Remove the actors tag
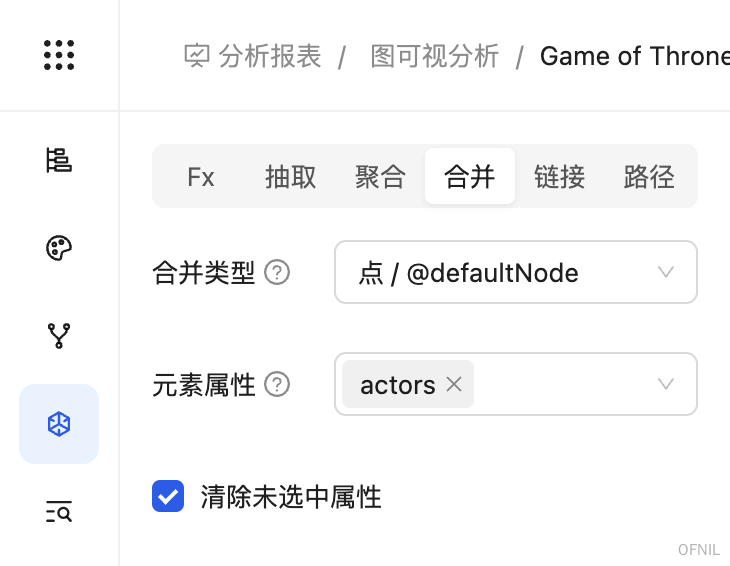This screenshot has width=730, height=566. click(454, 384)
